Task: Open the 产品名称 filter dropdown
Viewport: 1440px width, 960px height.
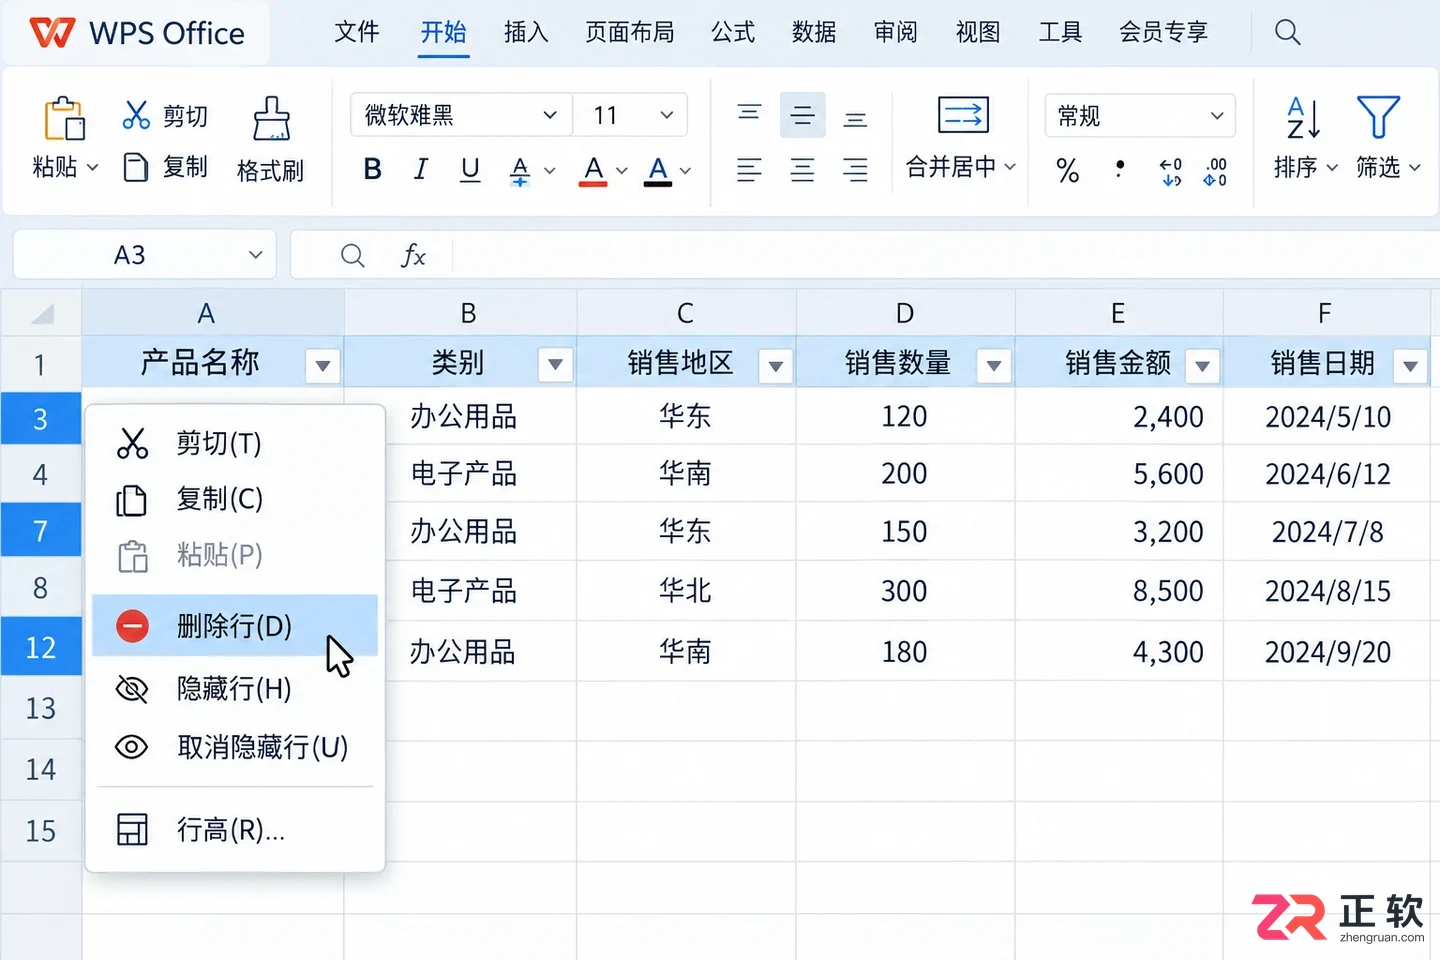Action: (x=323, y=365)
